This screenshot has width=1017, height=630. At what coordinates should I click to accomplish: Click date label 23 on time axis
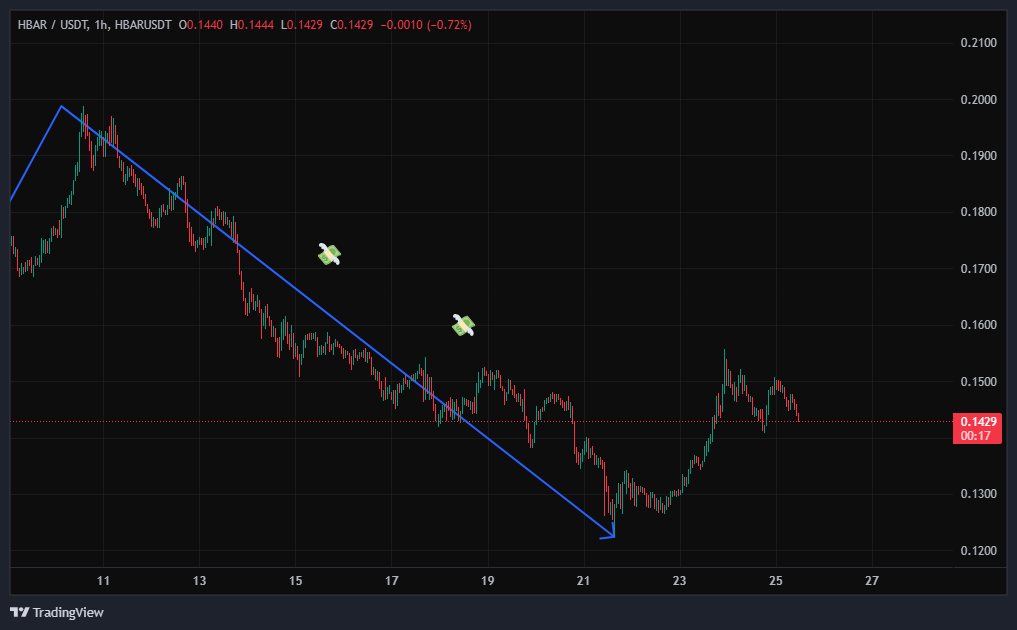[680, 581]
